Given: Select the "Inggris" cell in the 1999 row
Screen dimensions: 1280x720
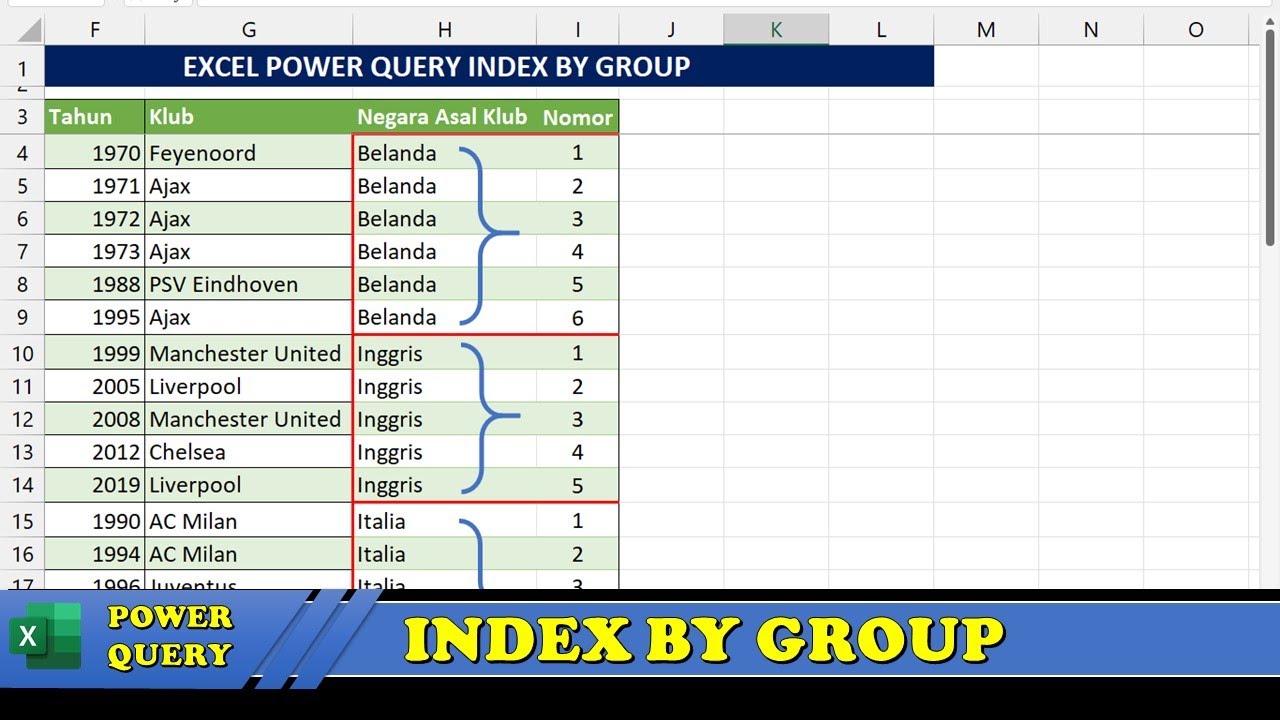Looking at the screenshot, I should coord(445,353).
